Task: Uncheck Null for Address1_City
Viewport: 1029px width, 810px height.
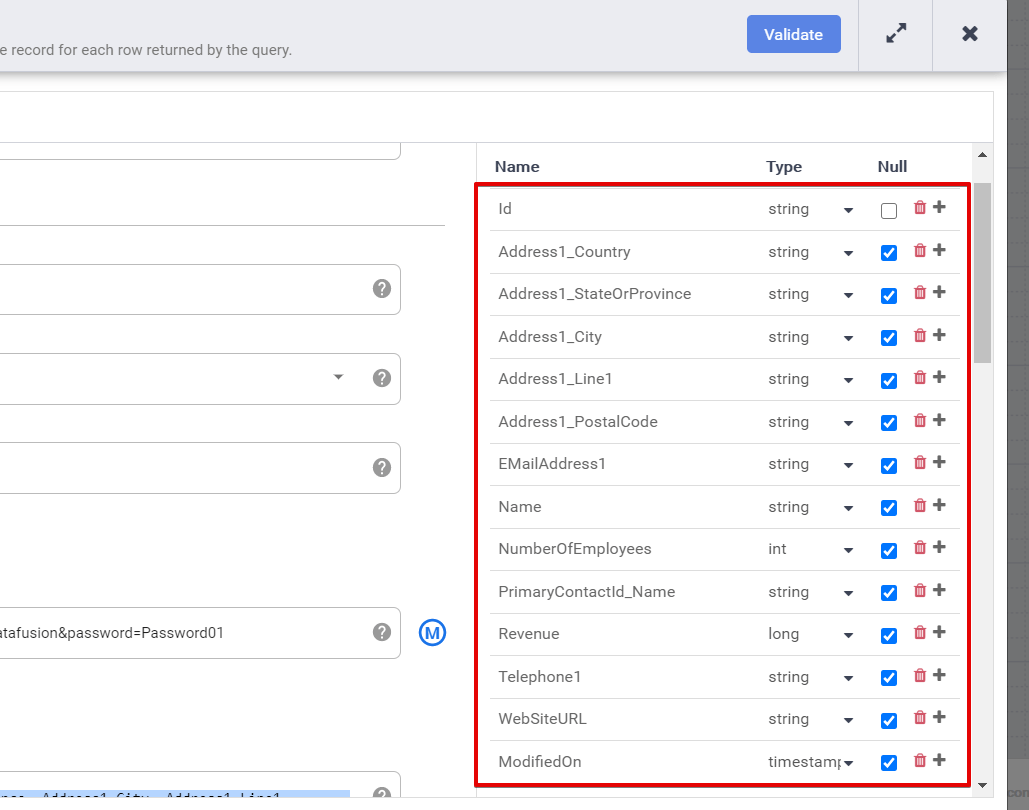Action: point(889,337)
